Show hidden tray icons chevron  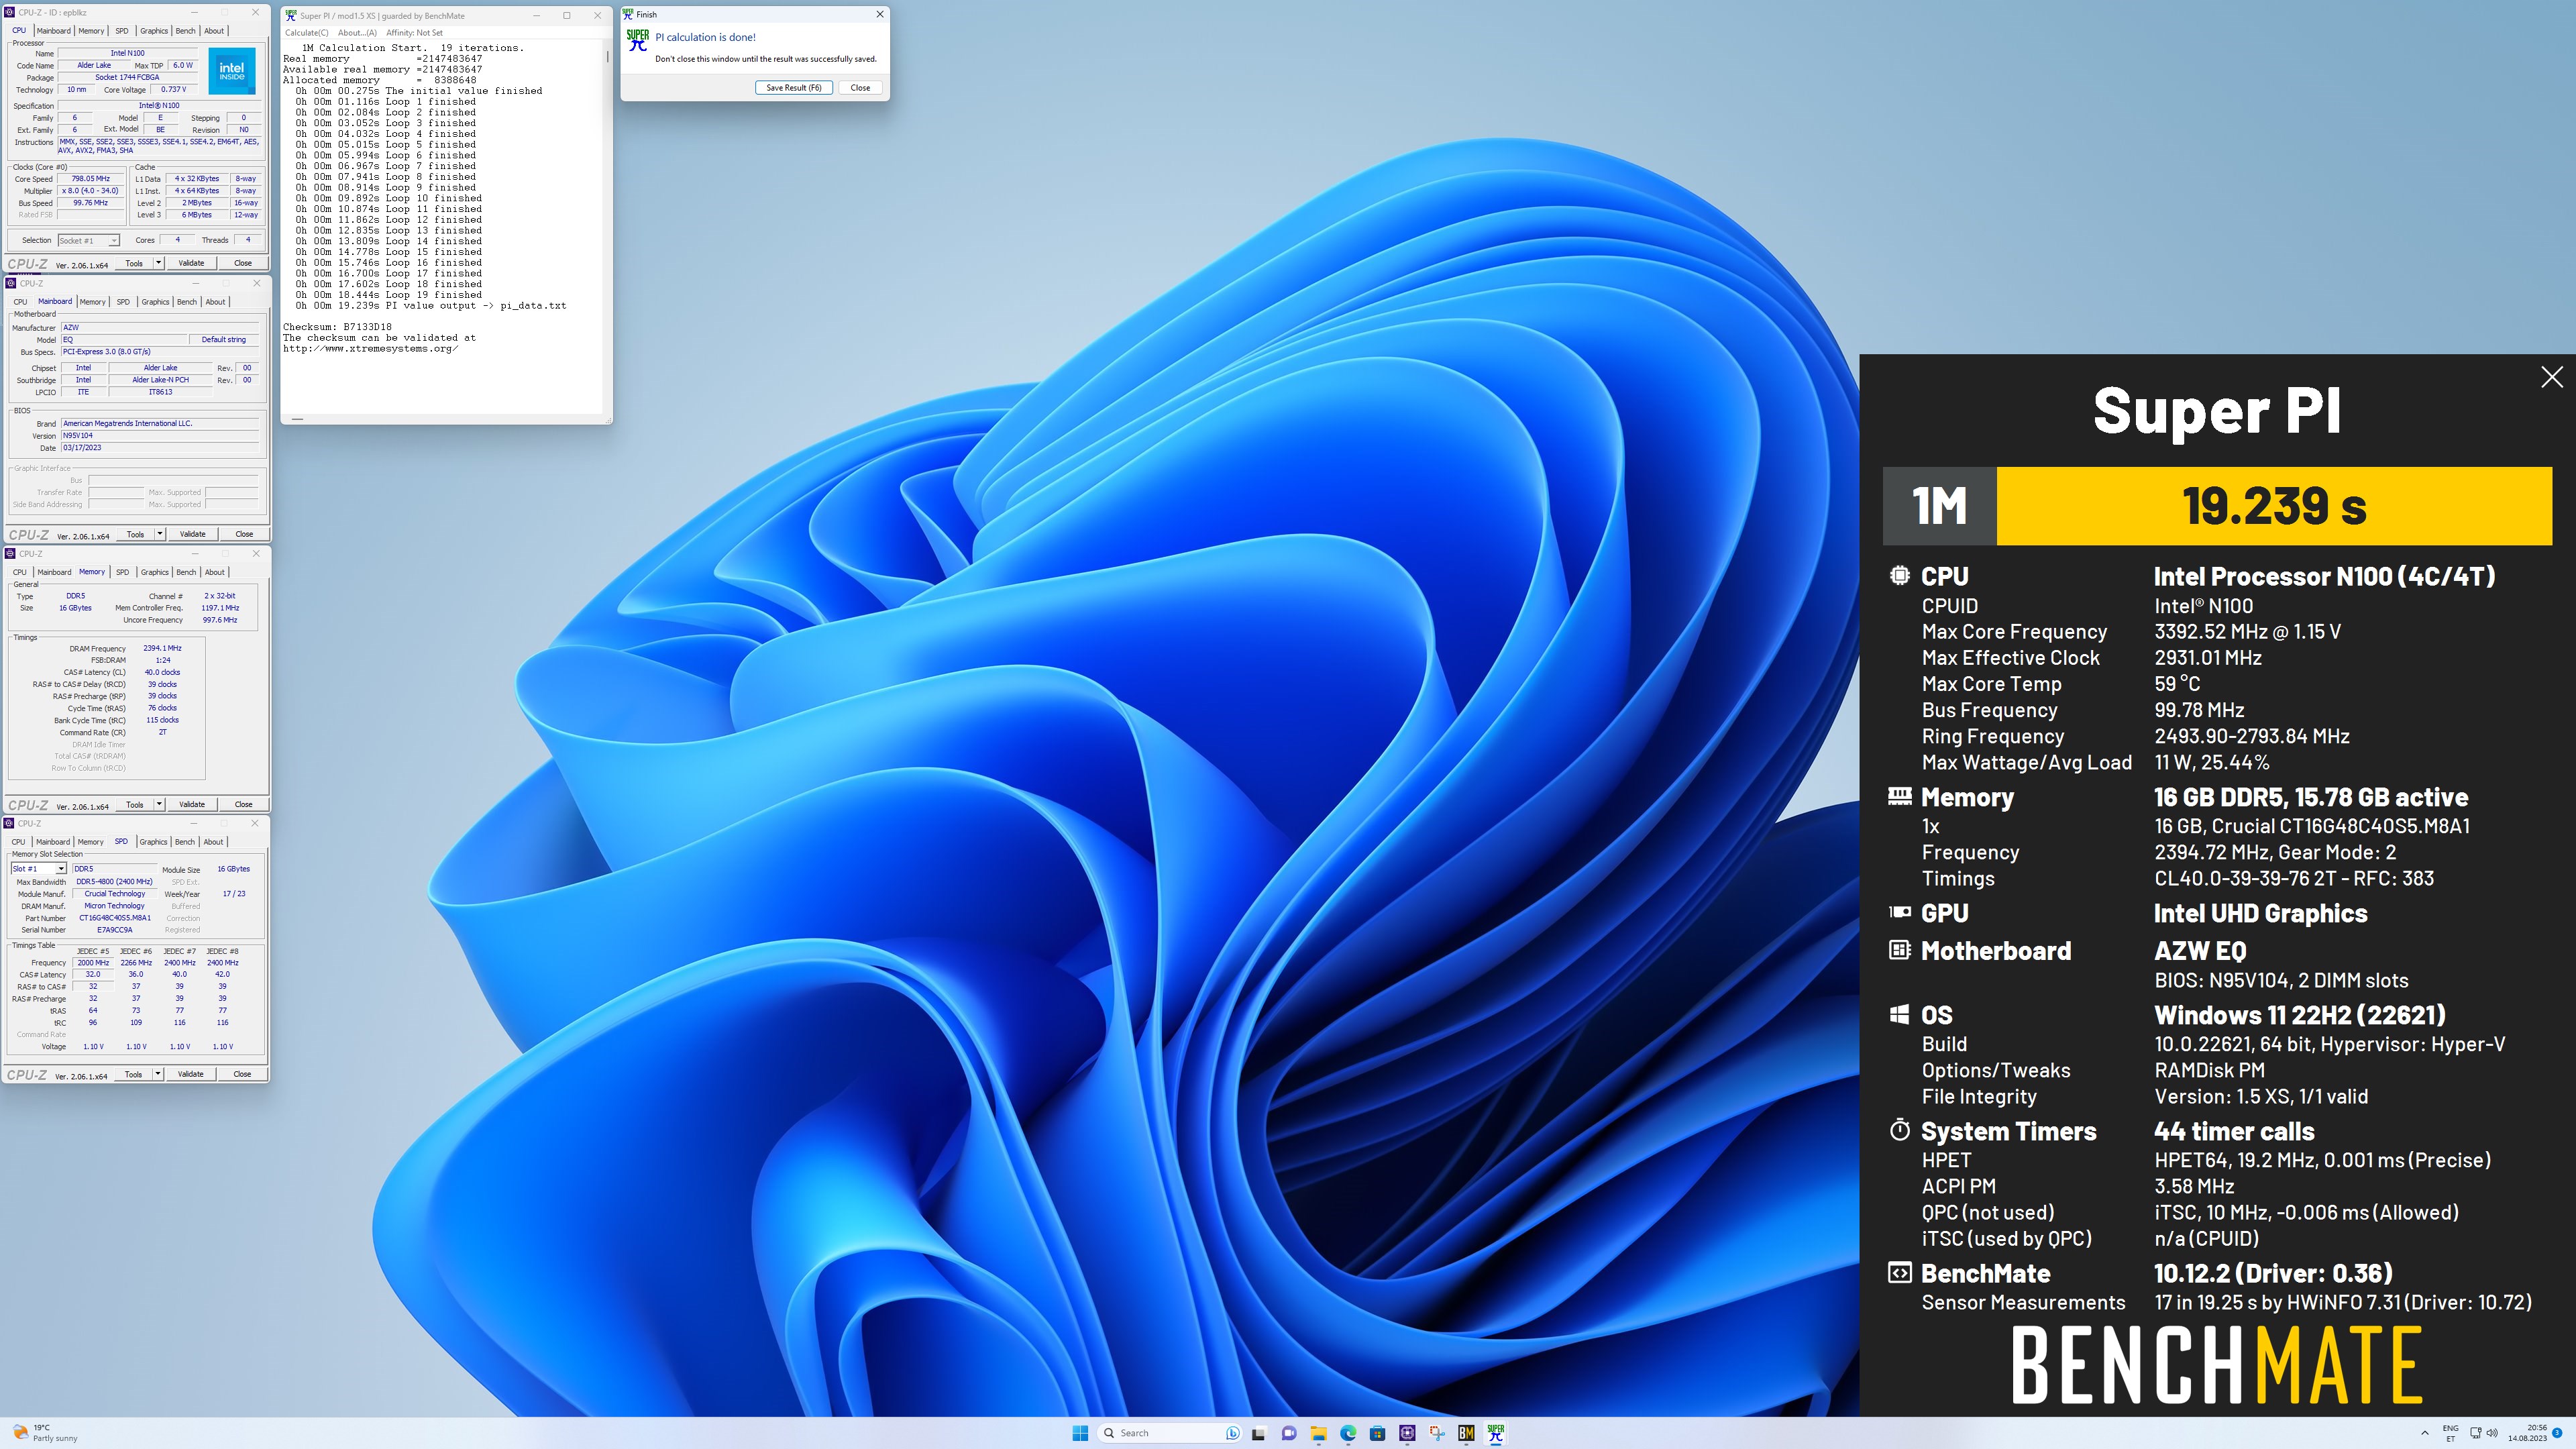tap(2424, 1433)
